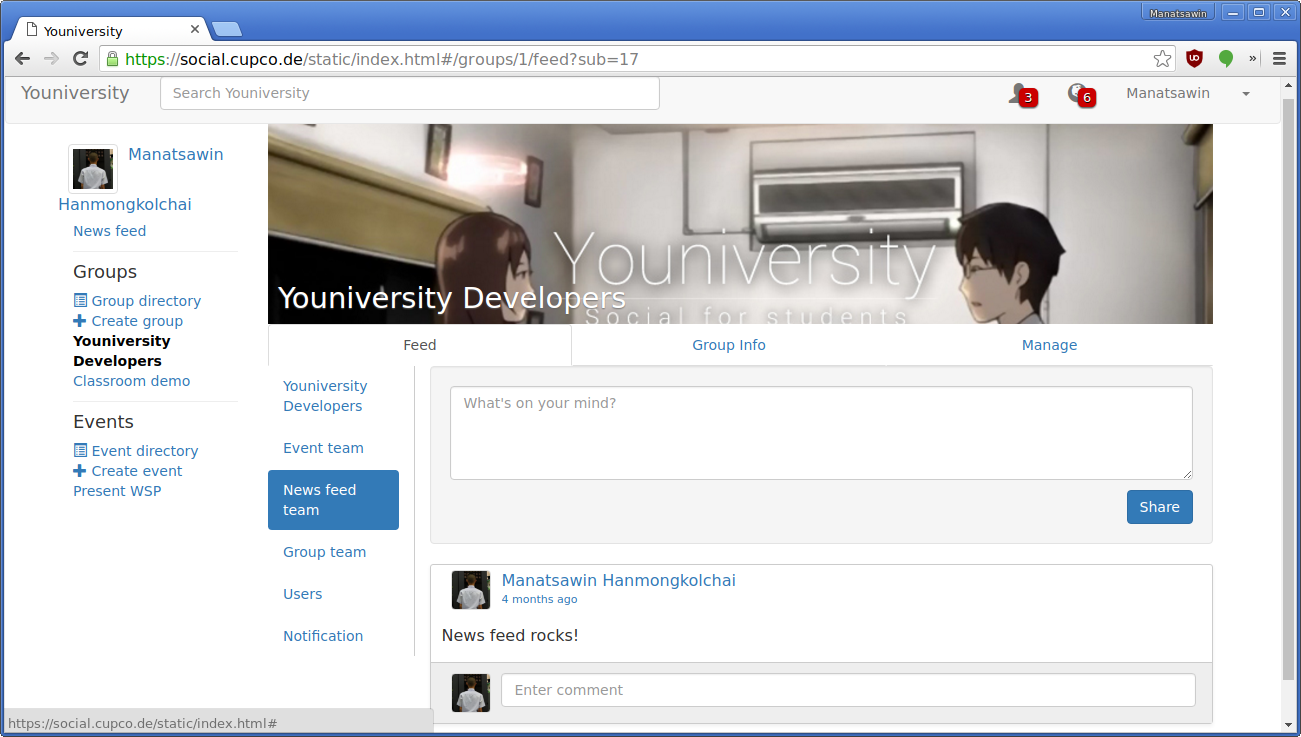Expand the Manatsawin user dropdown
The image size is (1301, 737).
tap(1246, 94)
